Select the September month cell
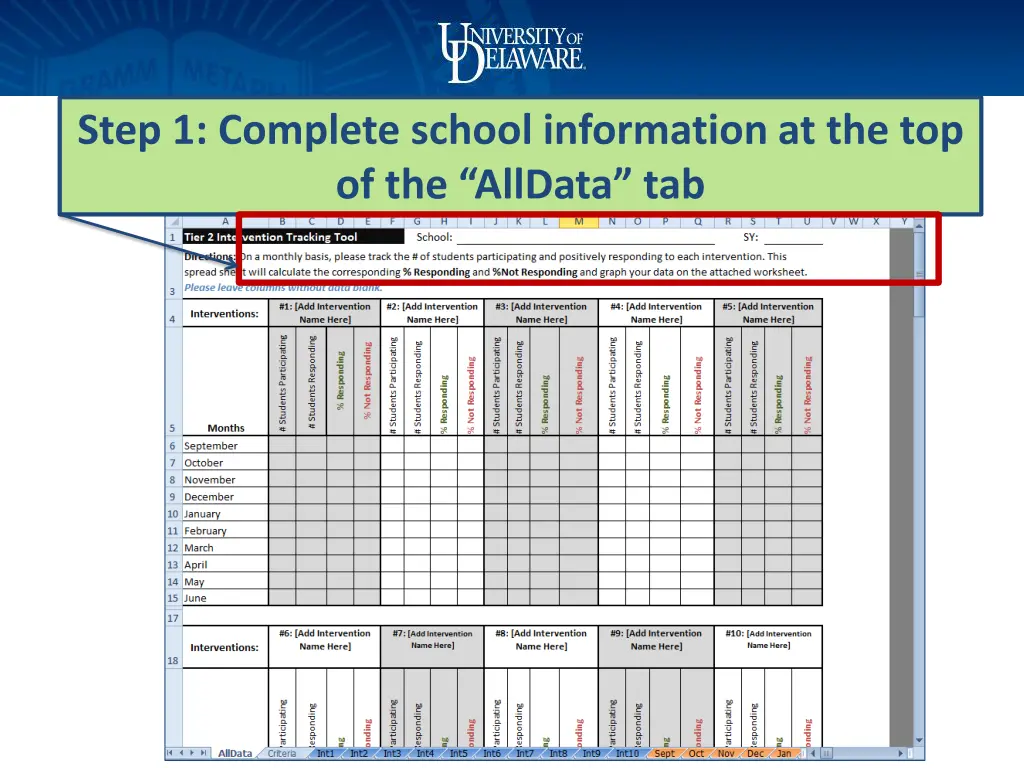 pyautogui.click(x=225, y=445)
